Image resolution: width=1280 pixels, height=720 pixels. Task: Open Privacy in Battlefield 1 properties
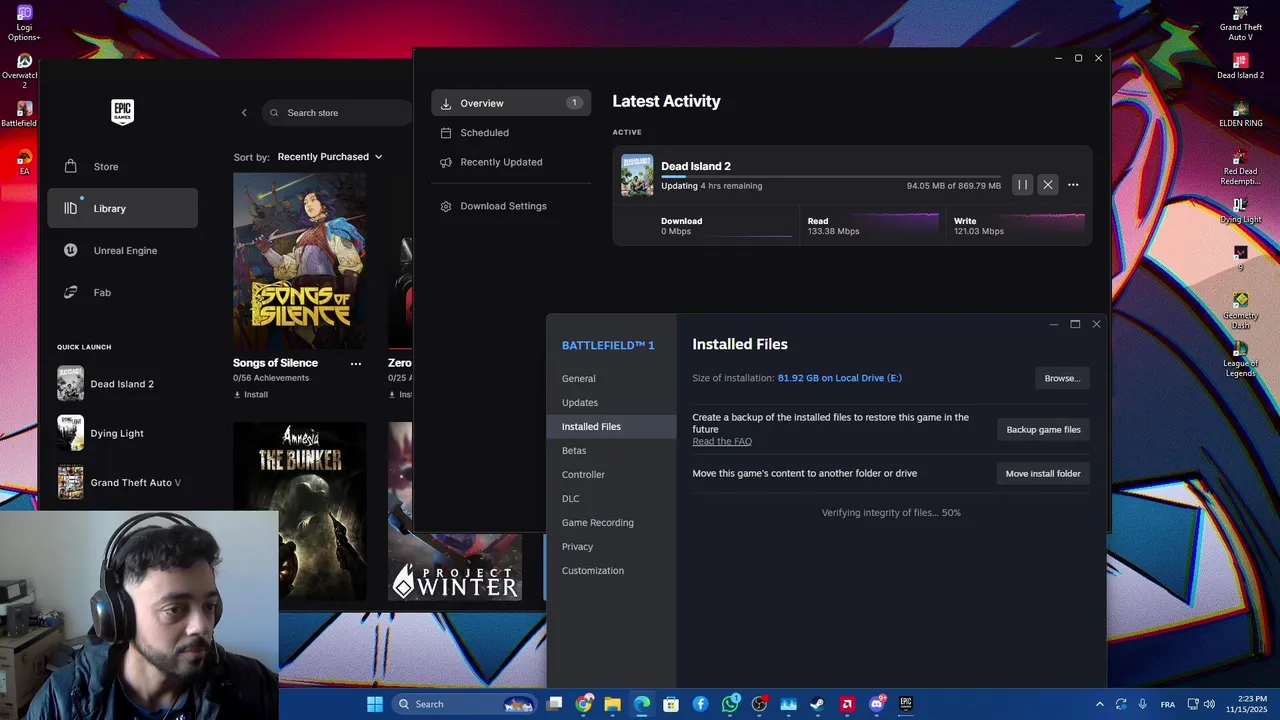[x=612, y=547]
